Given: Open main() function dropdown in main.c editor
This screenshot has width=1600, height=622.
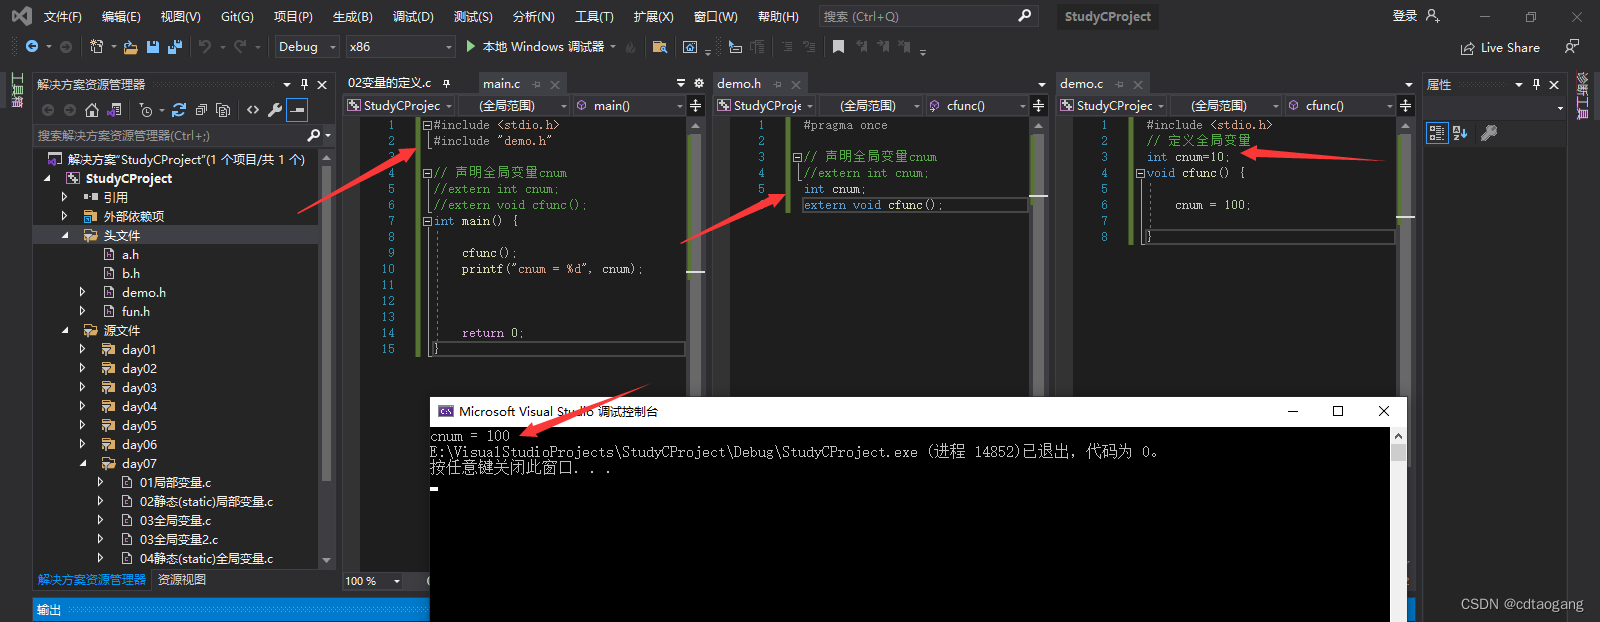Looking at the screenshot, I should pyautogui.click(x=629, y=105).
